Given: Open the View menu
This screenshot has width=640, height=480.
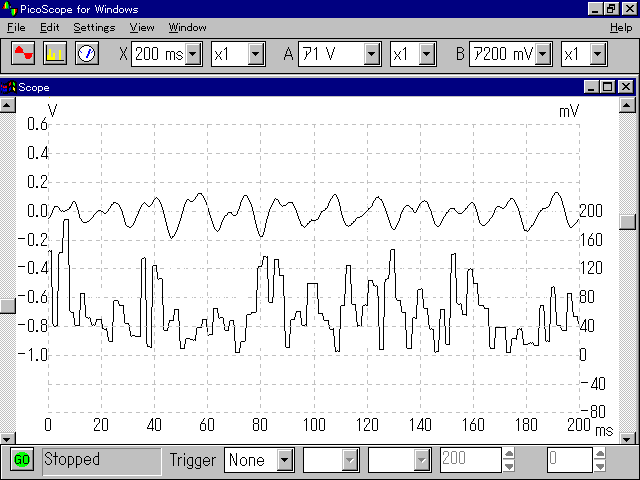Looking at the screenshot, I should pyautogui.click(x=142, y=27).
